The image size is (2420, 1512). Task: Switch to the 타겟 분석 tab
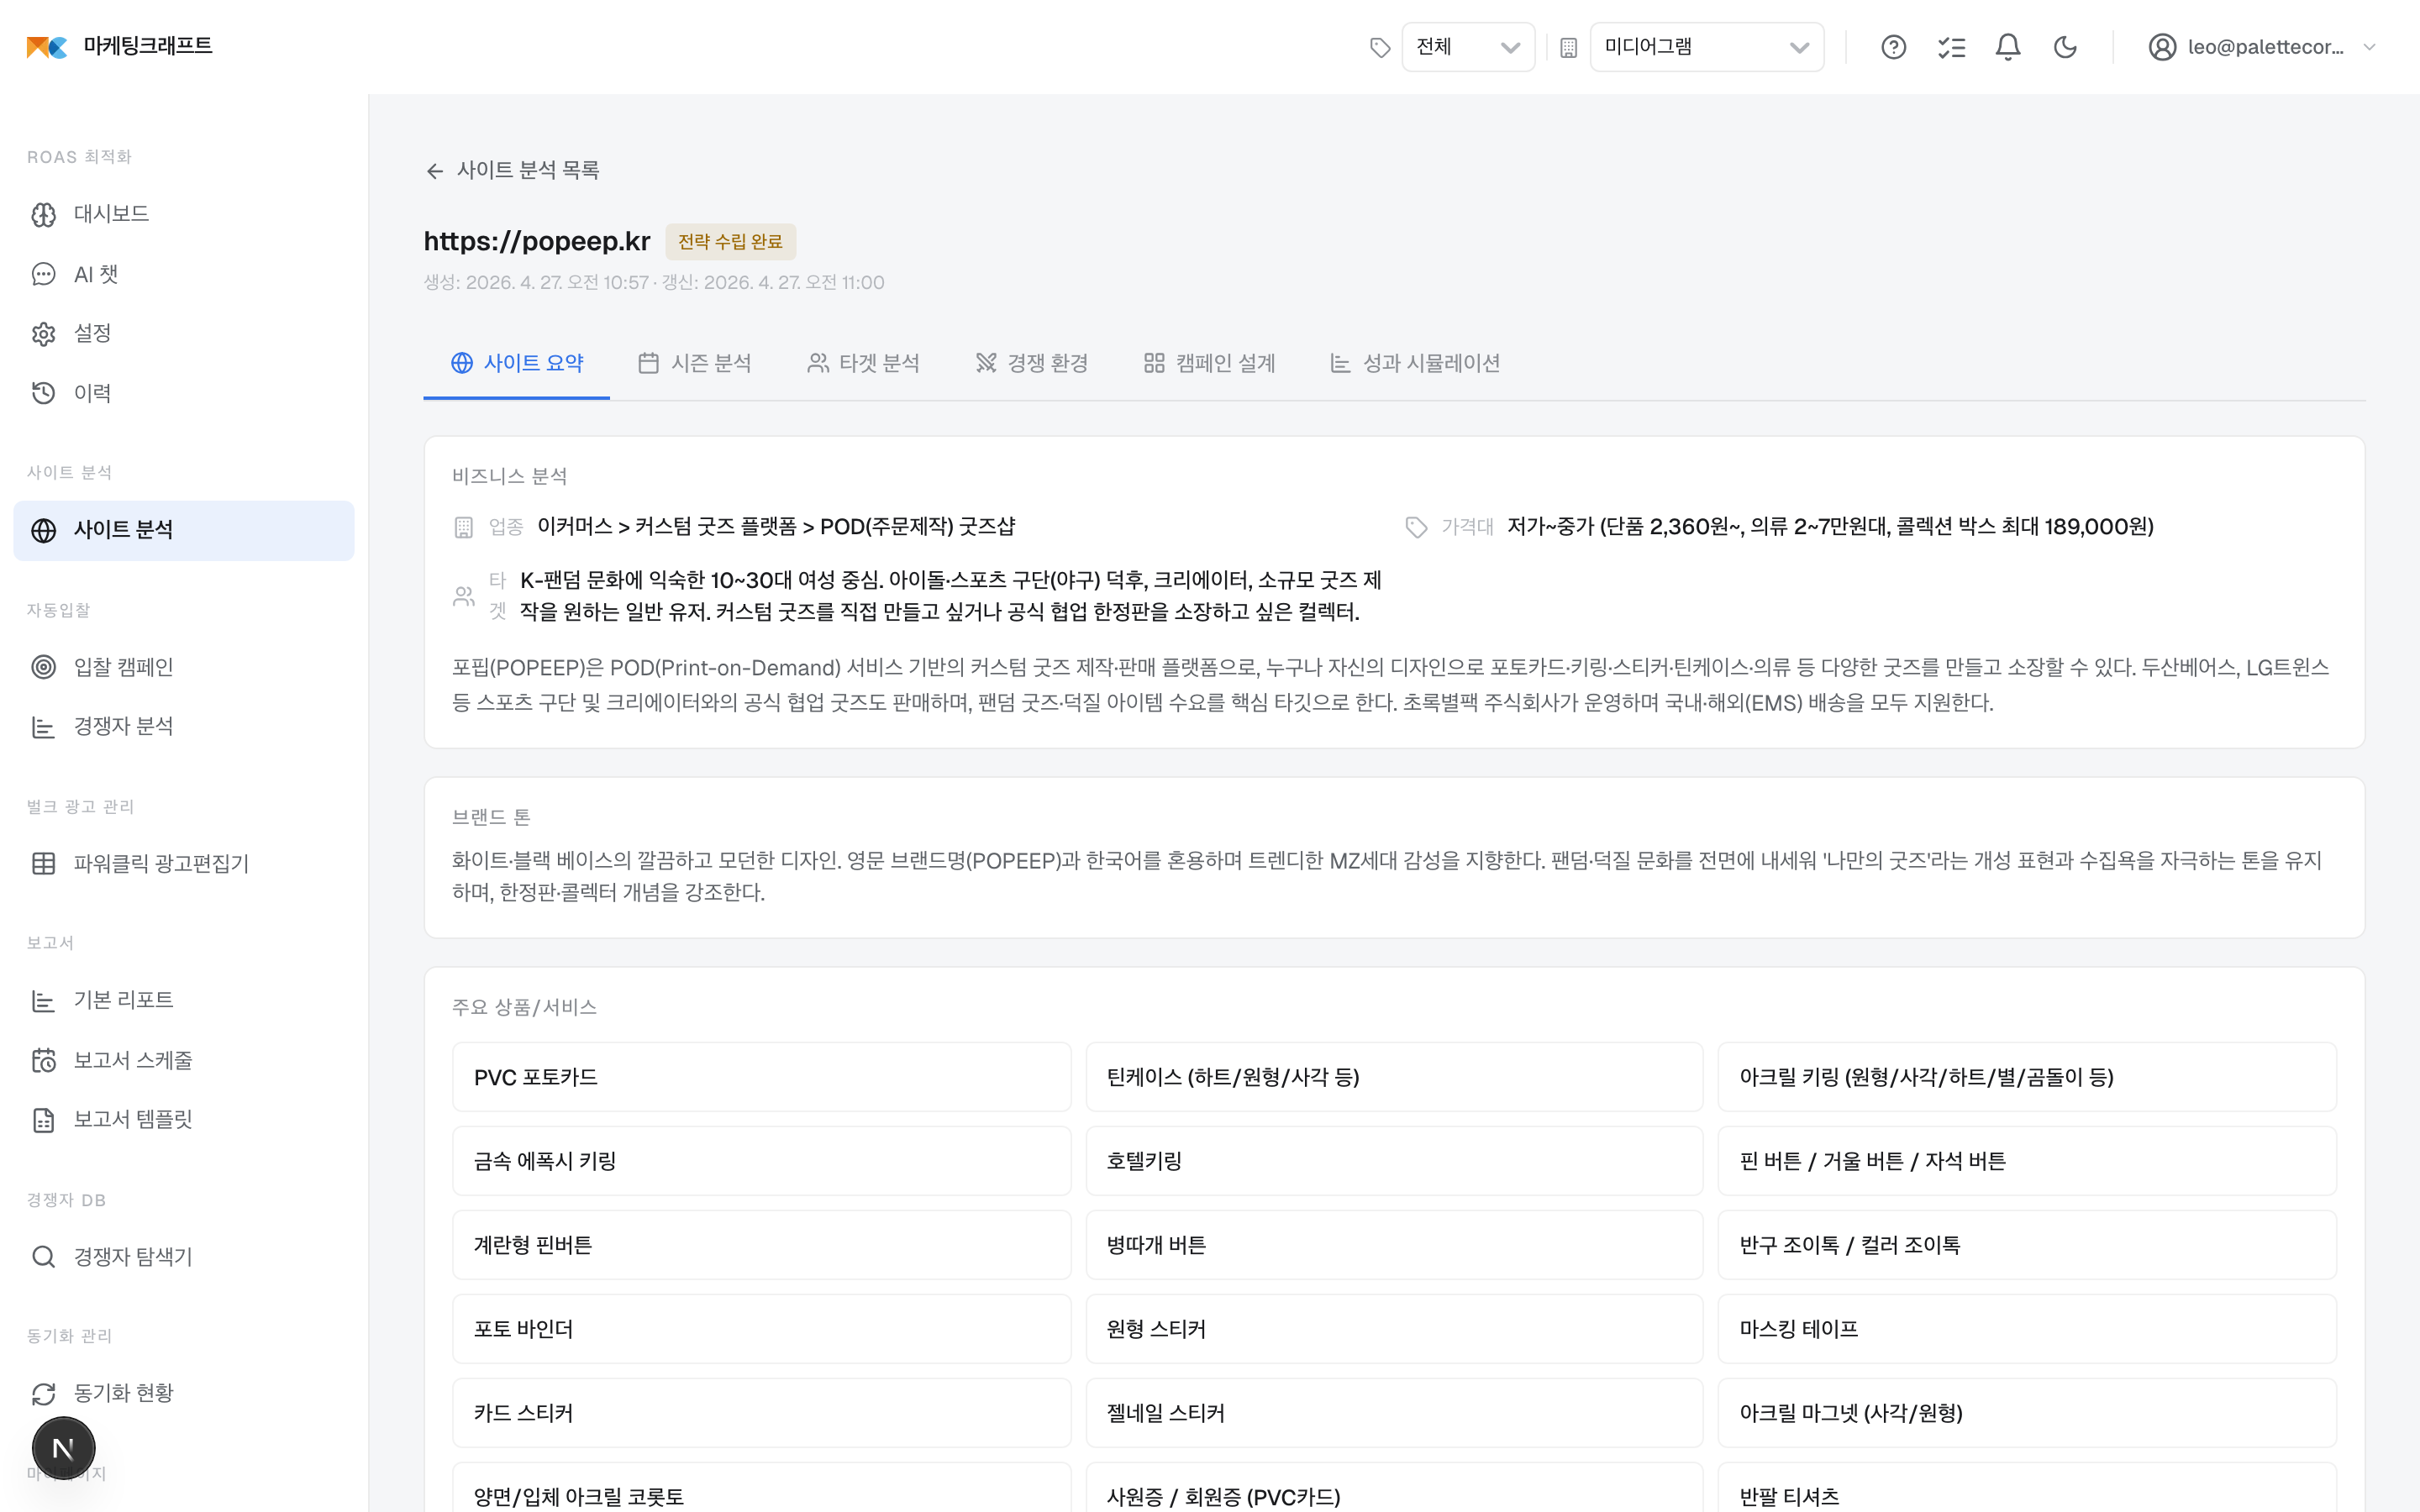[863, 363]
